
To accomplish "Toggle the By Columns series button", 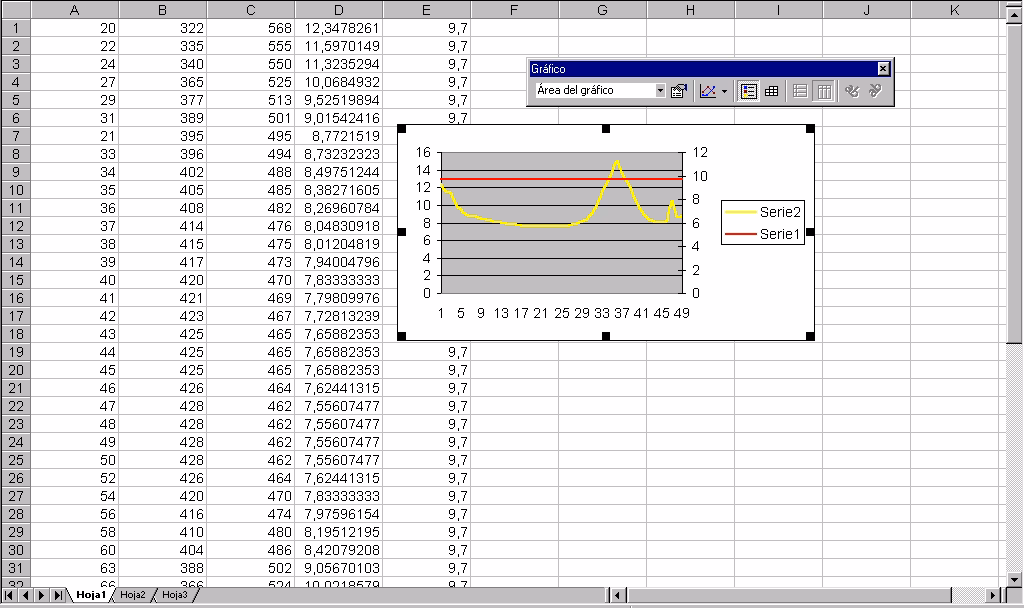I will [823, 91].
